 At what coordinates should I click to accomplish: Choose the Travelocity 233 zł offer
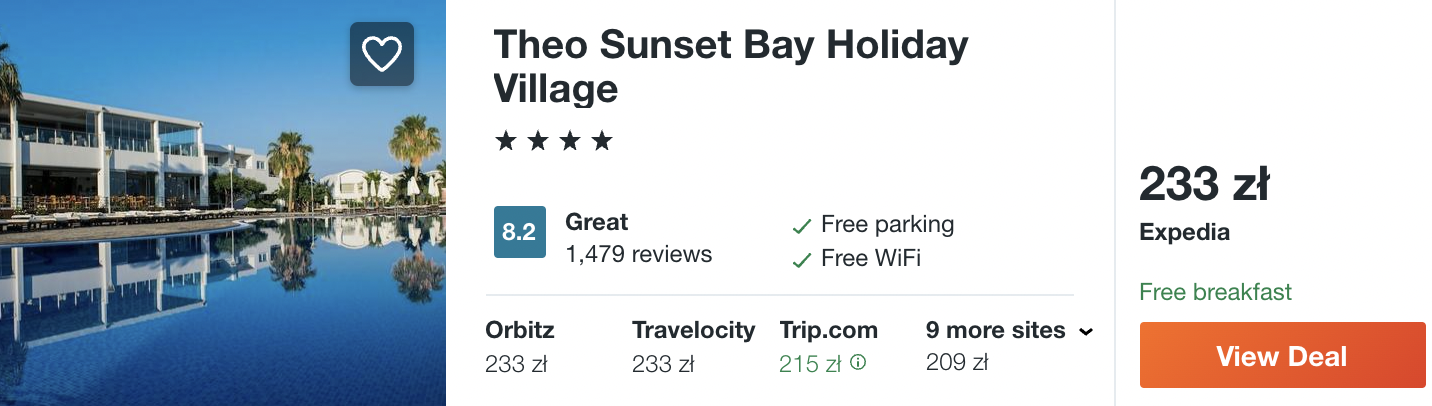693,347
